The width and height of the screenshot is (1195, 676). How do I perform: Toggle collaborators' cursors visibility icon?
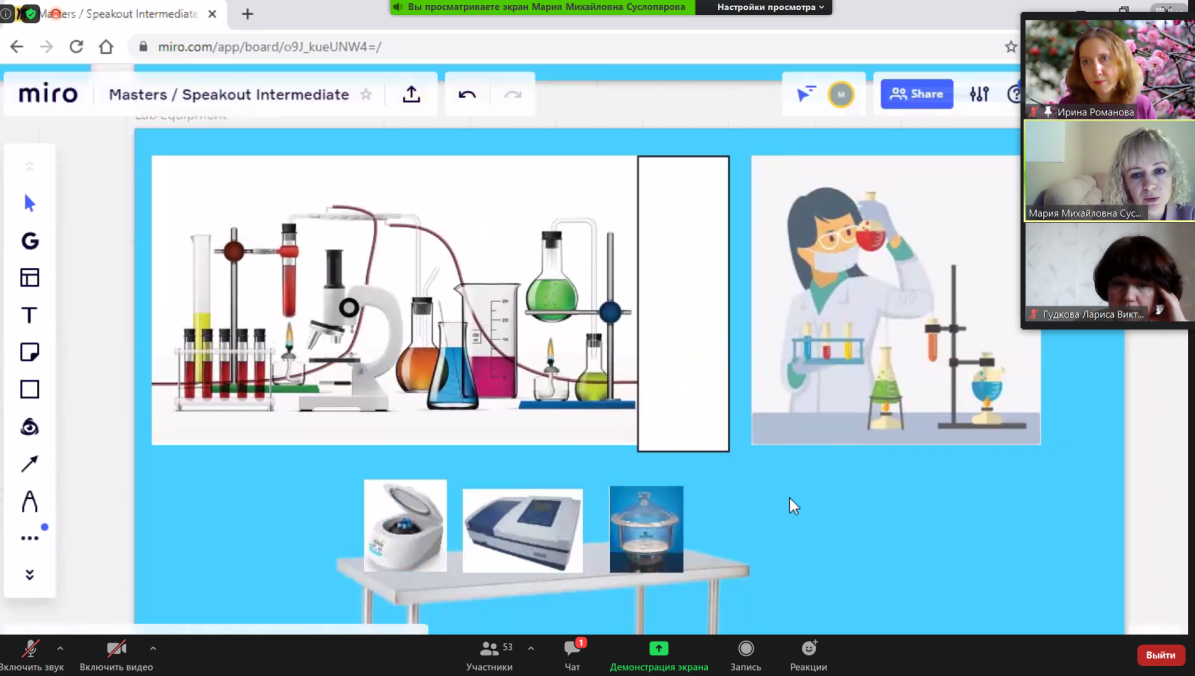[x=806, y=94]
